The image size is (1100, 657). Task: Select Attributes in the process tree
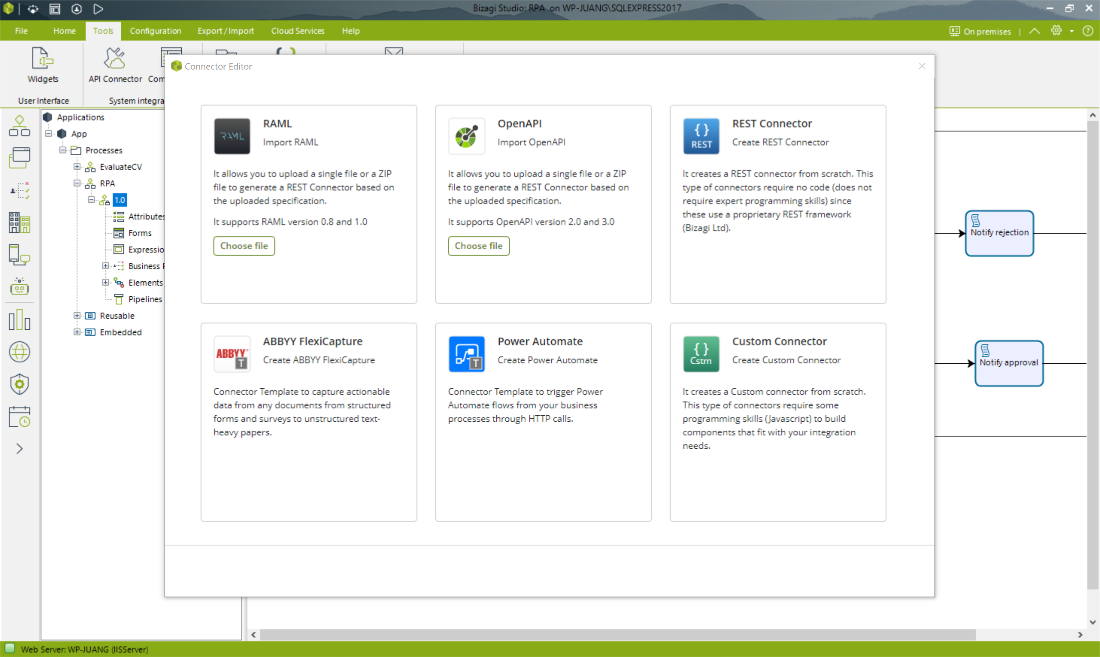tap(146, 217)
